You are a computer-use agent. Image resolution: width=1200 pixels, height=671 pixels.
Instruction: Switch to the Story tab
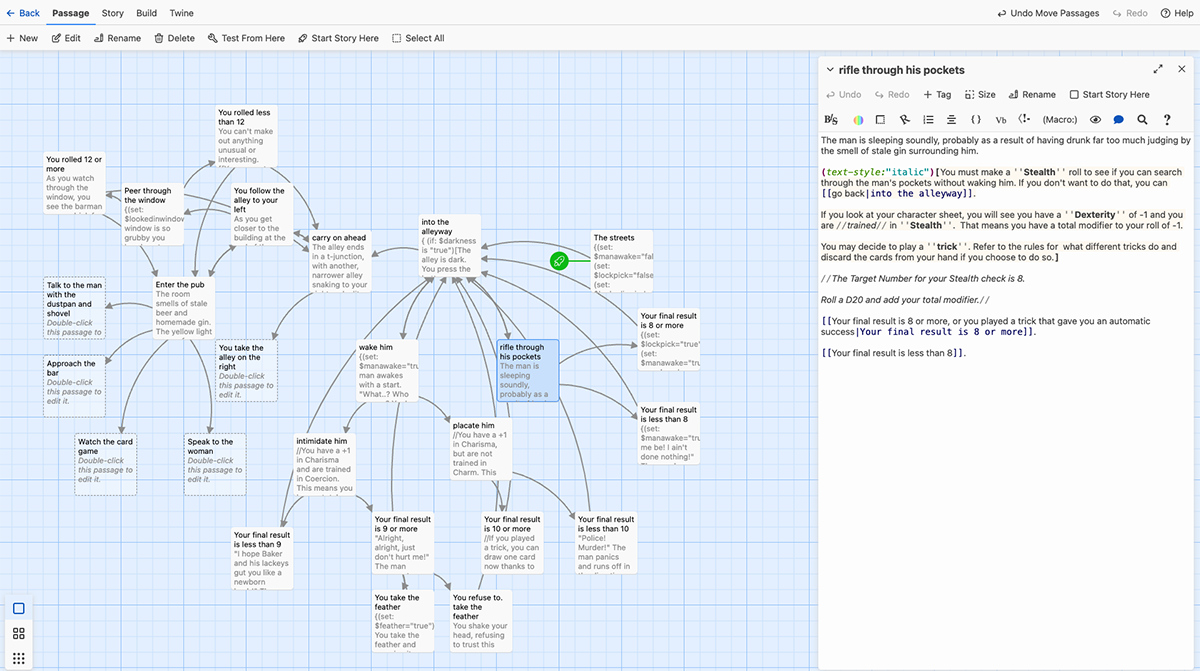[x=112, y=13]
